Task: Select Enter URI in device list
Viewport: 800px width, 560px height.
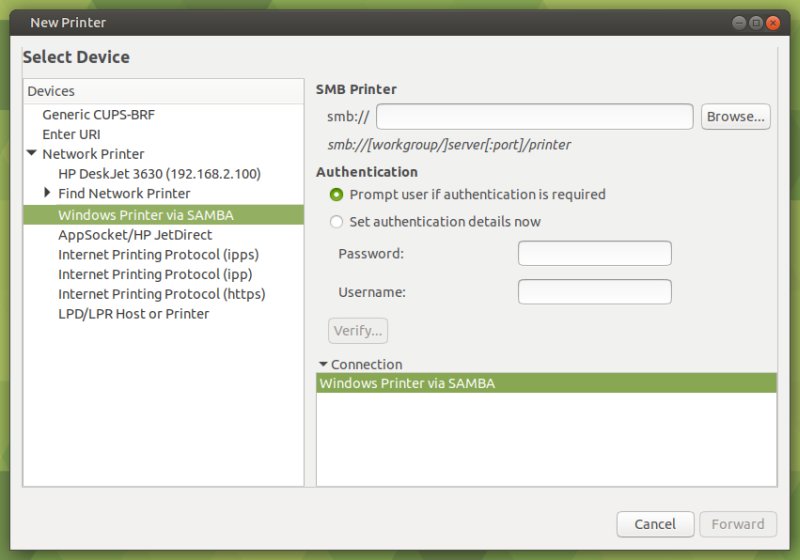Action: (x=71, y=134)
